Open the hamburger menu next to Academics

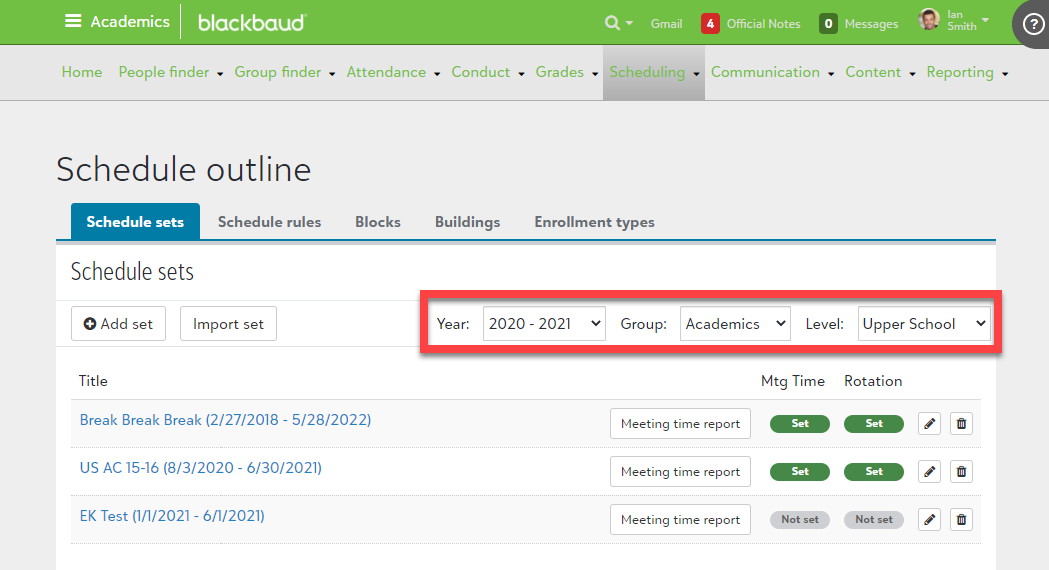pos(73,21)
